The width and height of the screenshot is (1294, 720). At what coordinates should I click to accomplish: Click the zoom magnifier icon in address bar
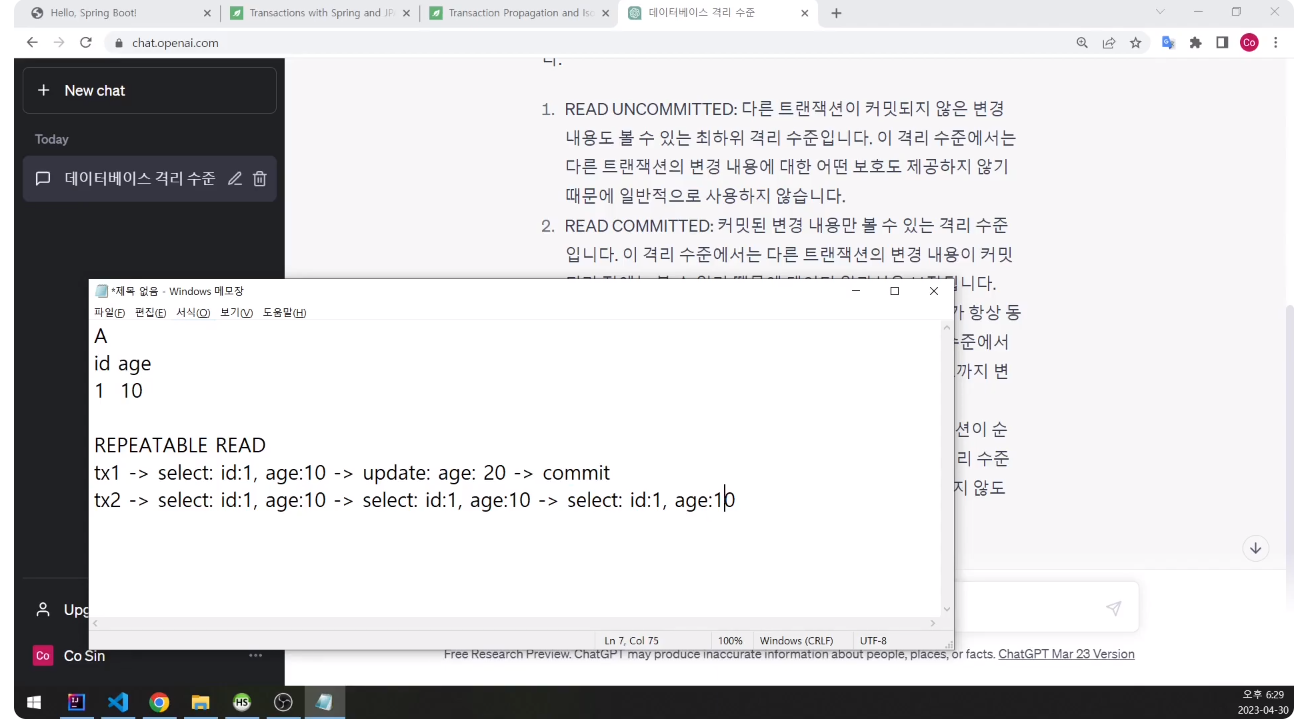[x=1082, y=43]
